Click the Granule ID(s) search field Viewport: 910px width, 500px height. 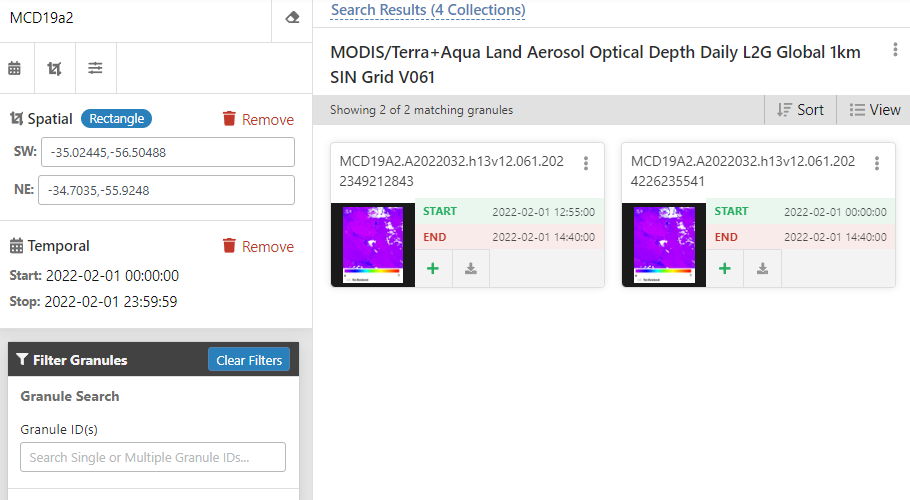pyautogui.click(x=153, y=457)
